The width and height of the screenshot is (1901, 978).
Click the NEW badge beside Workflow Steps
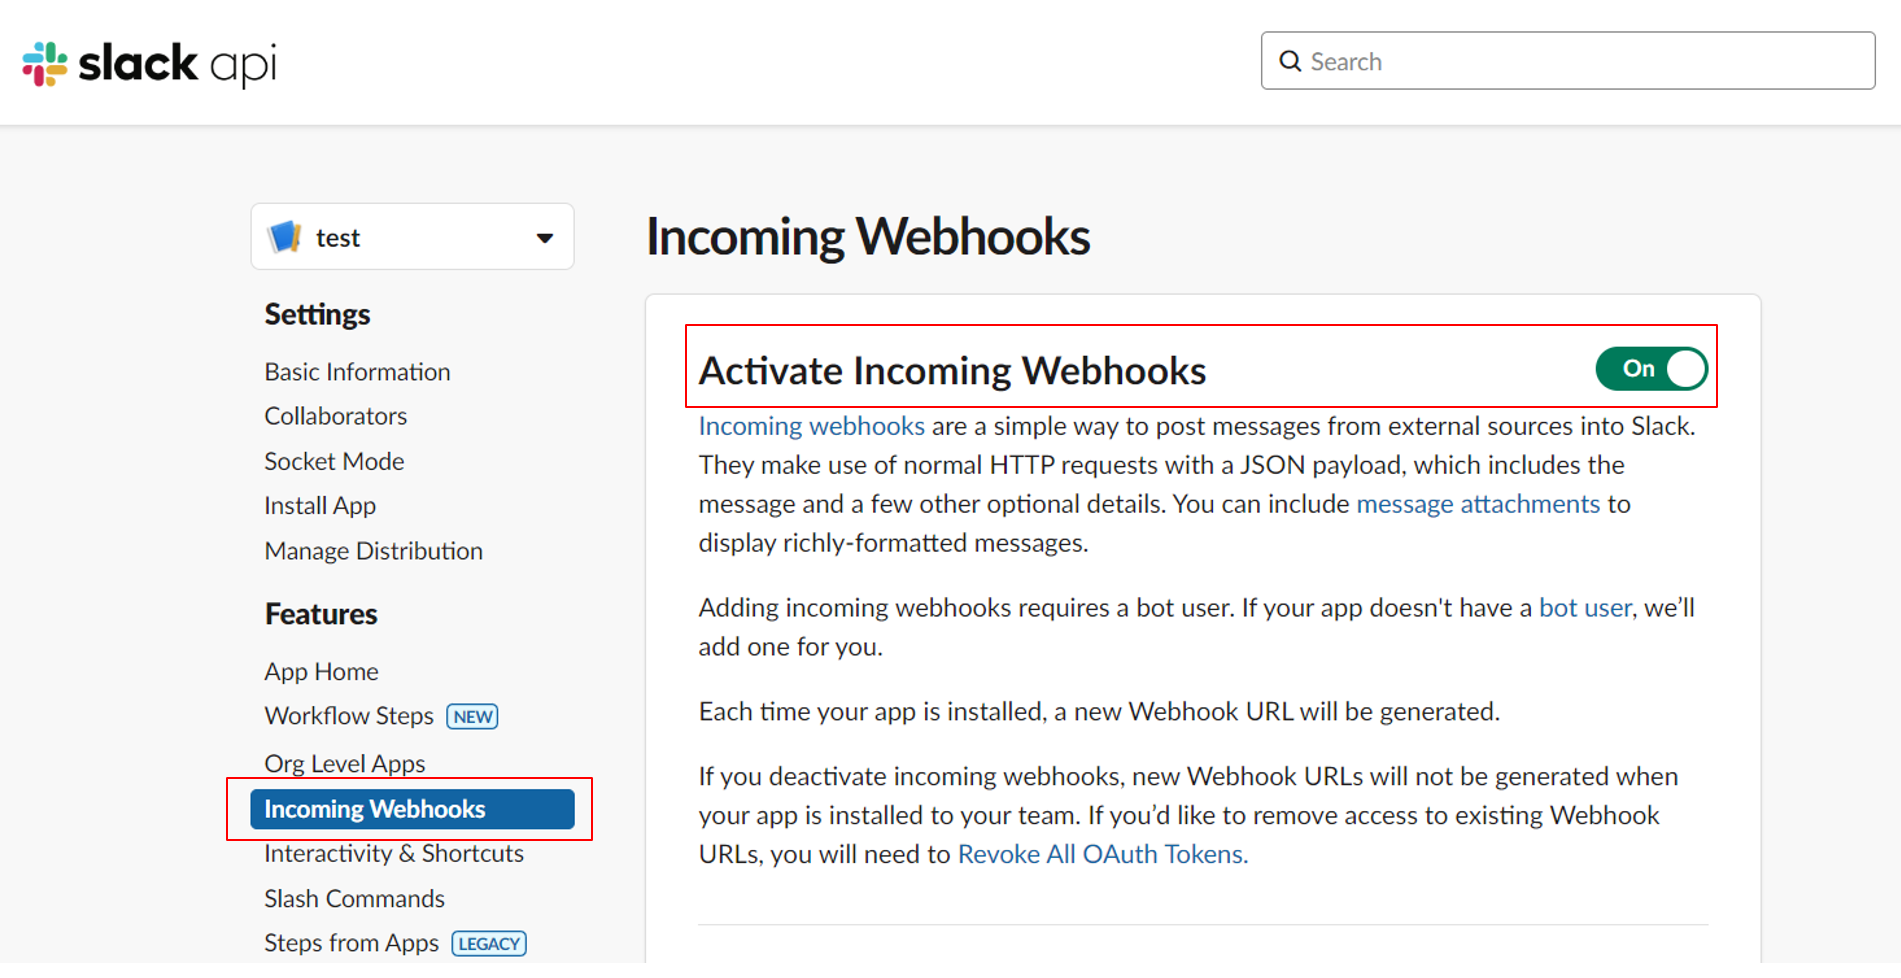coord(472,717)
